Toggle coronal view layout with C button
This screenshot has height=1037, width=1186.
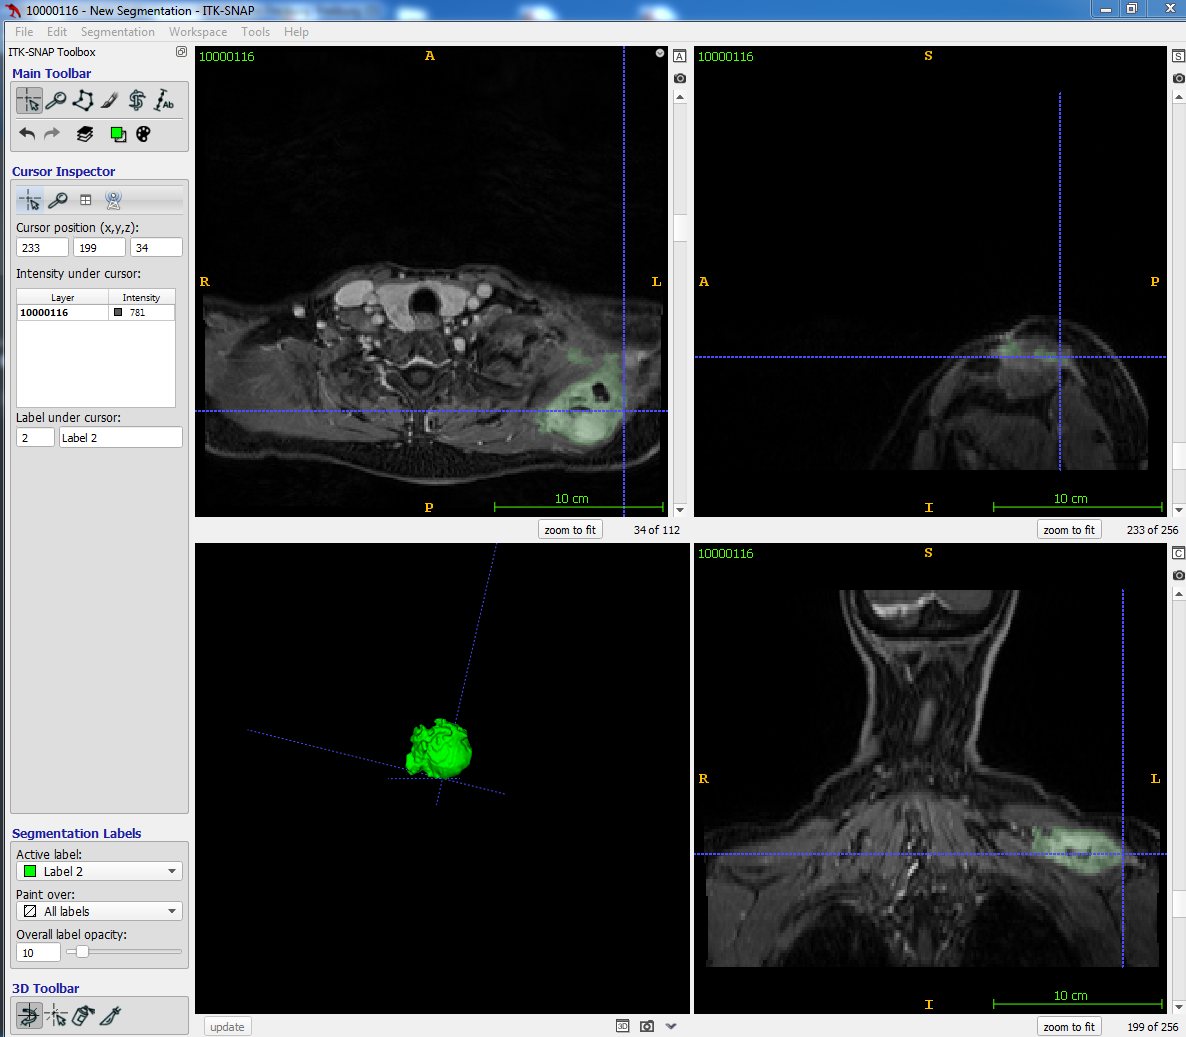pos(1178,553)
